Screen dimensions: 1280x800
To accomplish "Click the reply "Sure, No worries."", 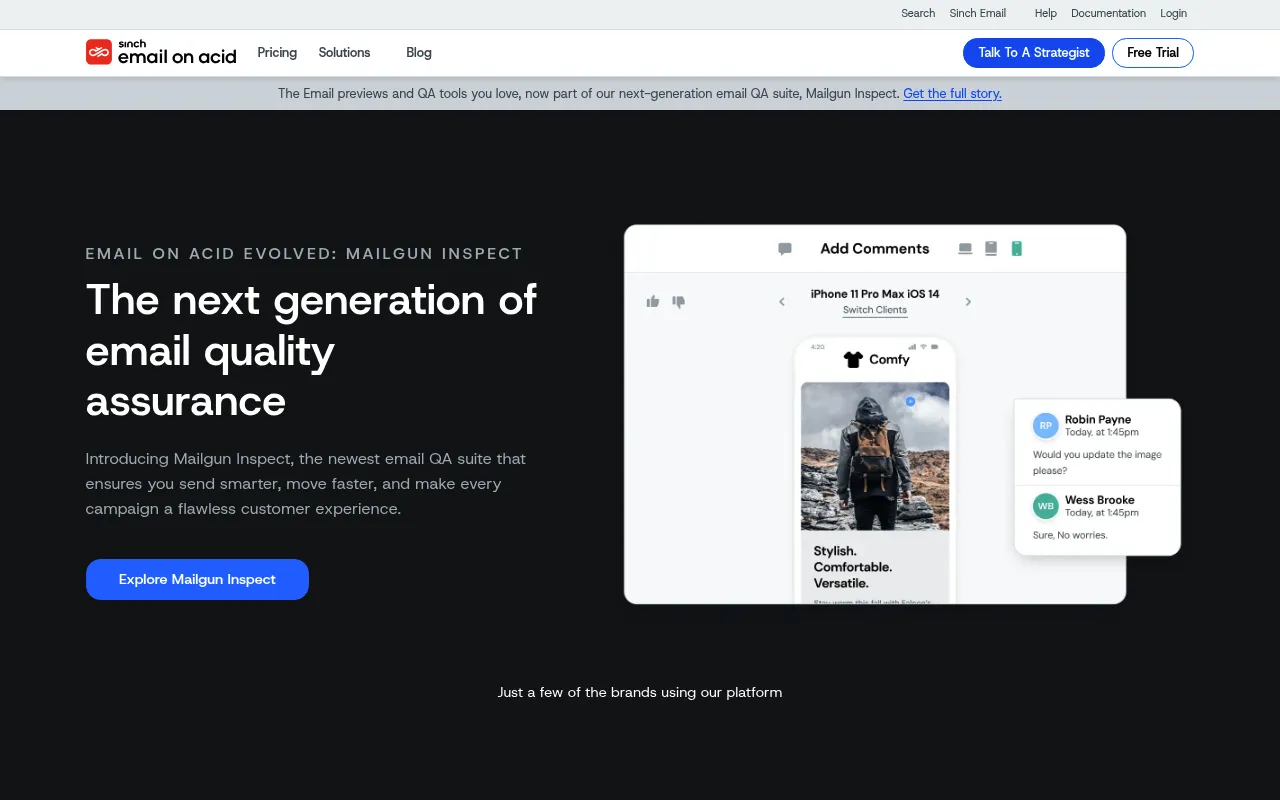I will (1070, 535).
